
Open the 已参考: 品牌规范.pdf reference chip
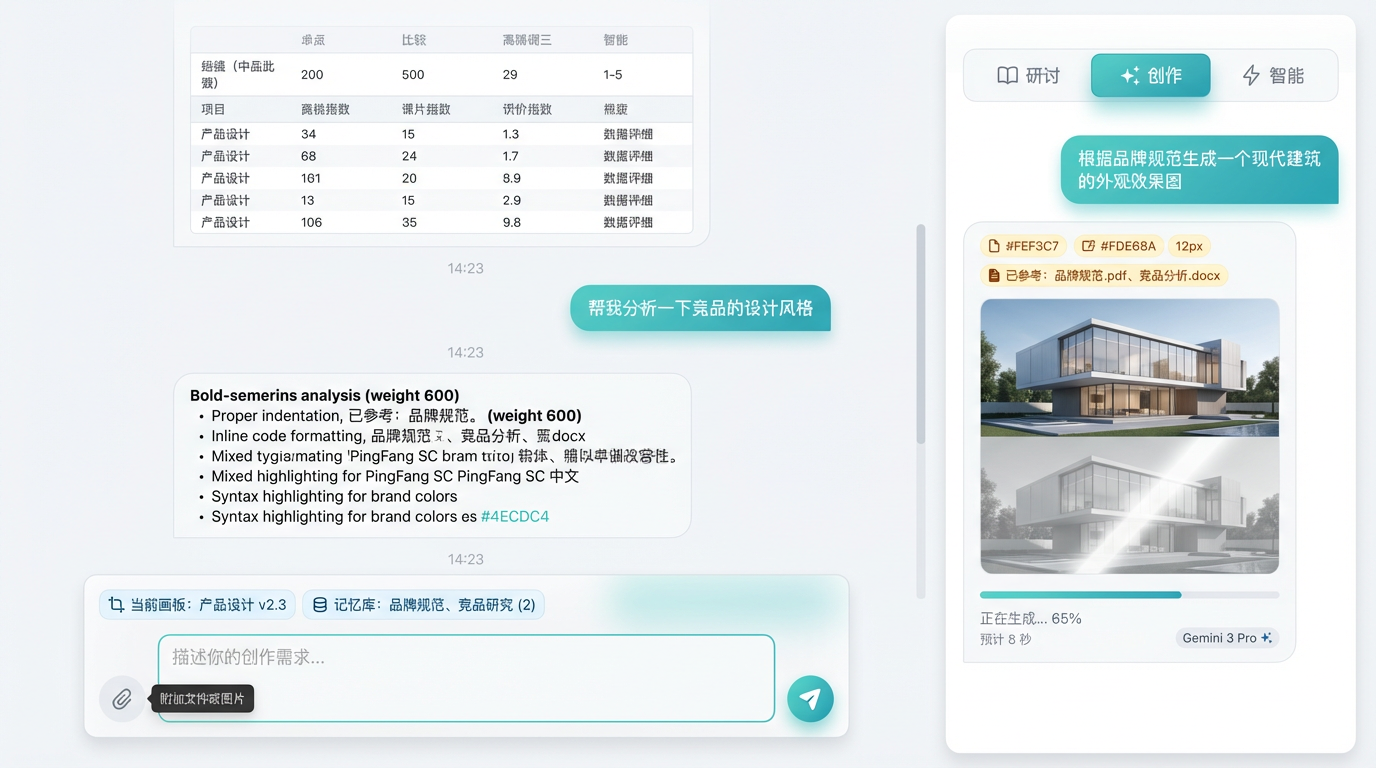(1104, 275)
